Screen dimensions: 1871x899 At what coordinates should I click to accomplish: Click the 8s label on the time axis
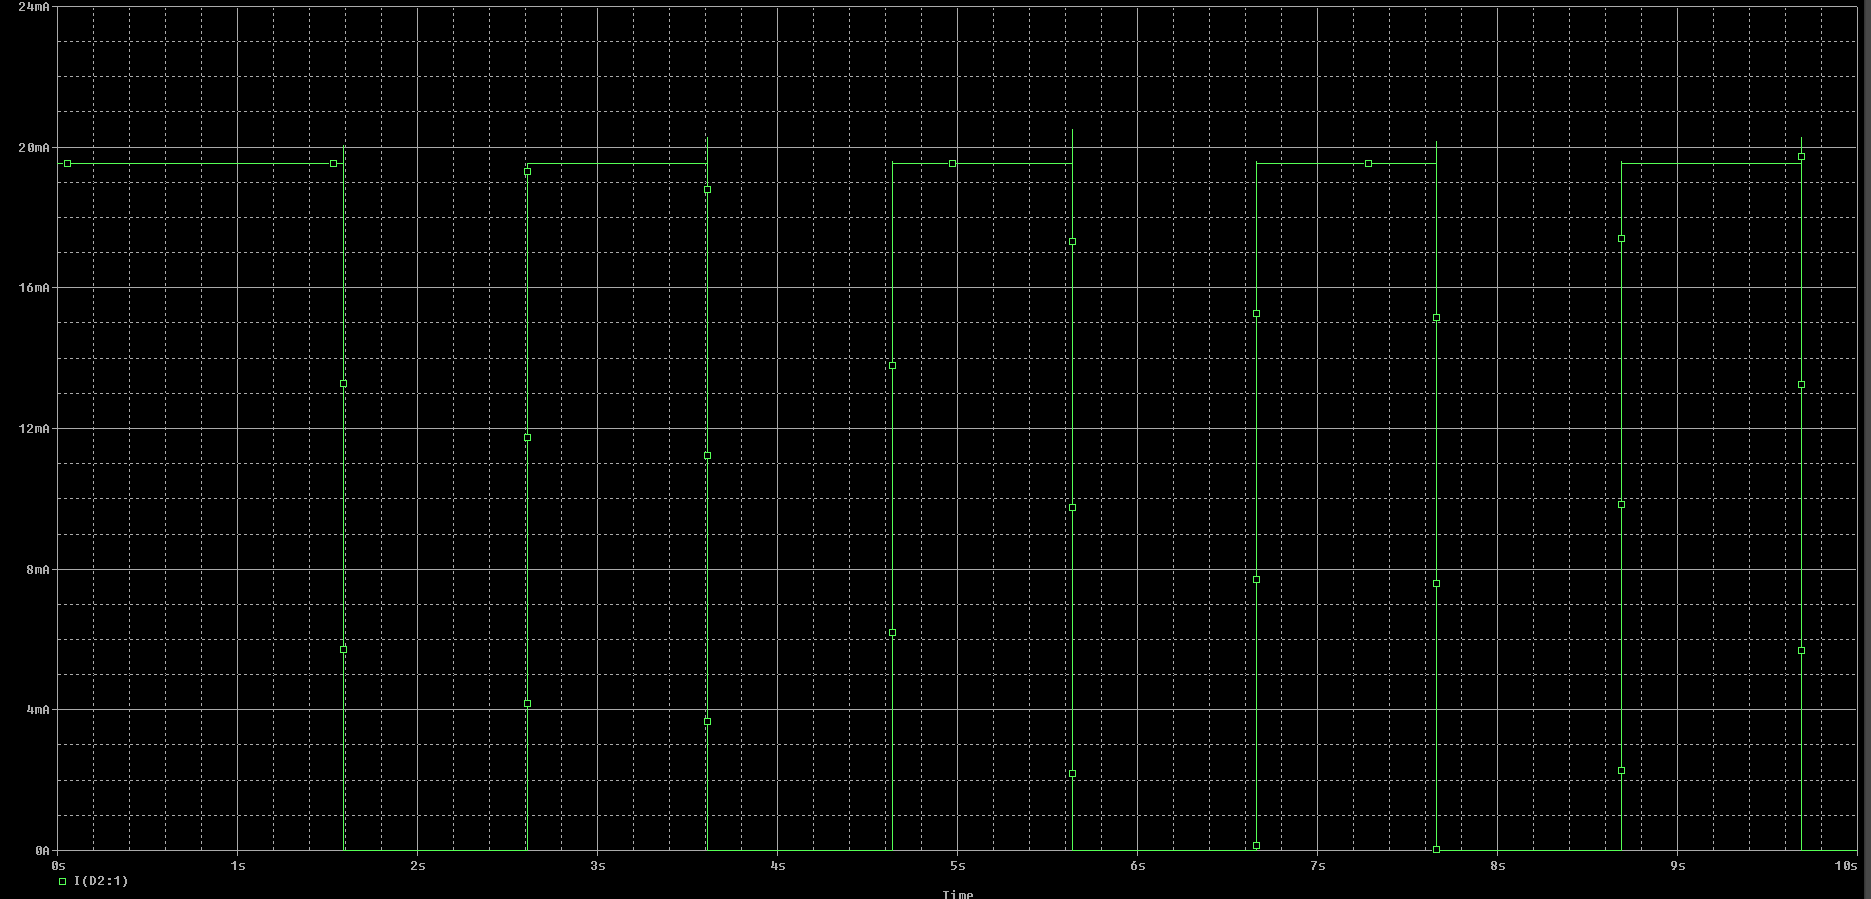tap(1498, 866)
